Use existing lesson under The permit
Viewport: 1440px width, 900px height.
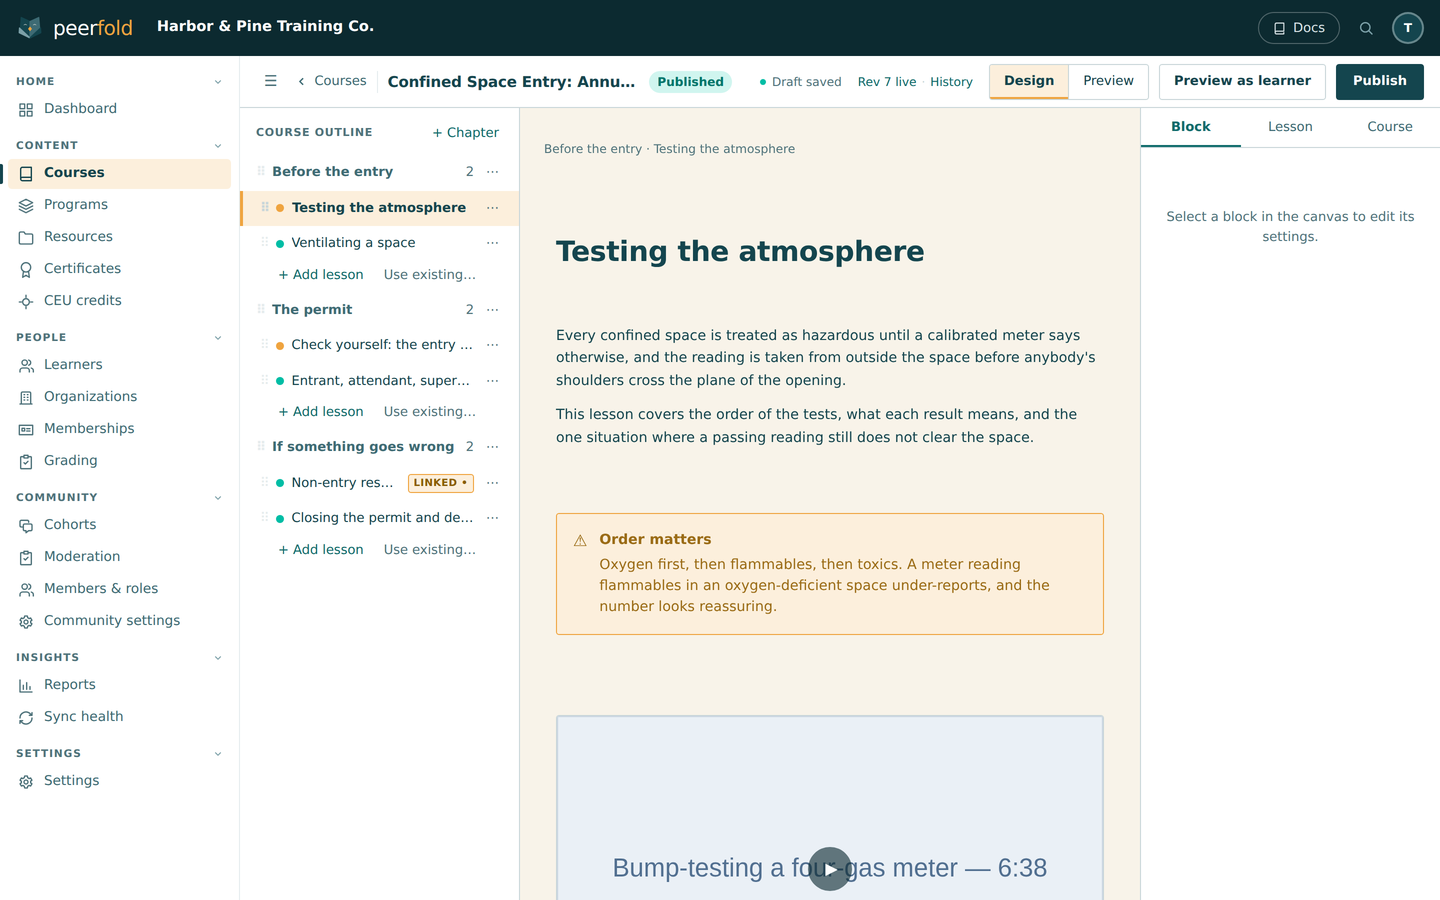point(430,412)
